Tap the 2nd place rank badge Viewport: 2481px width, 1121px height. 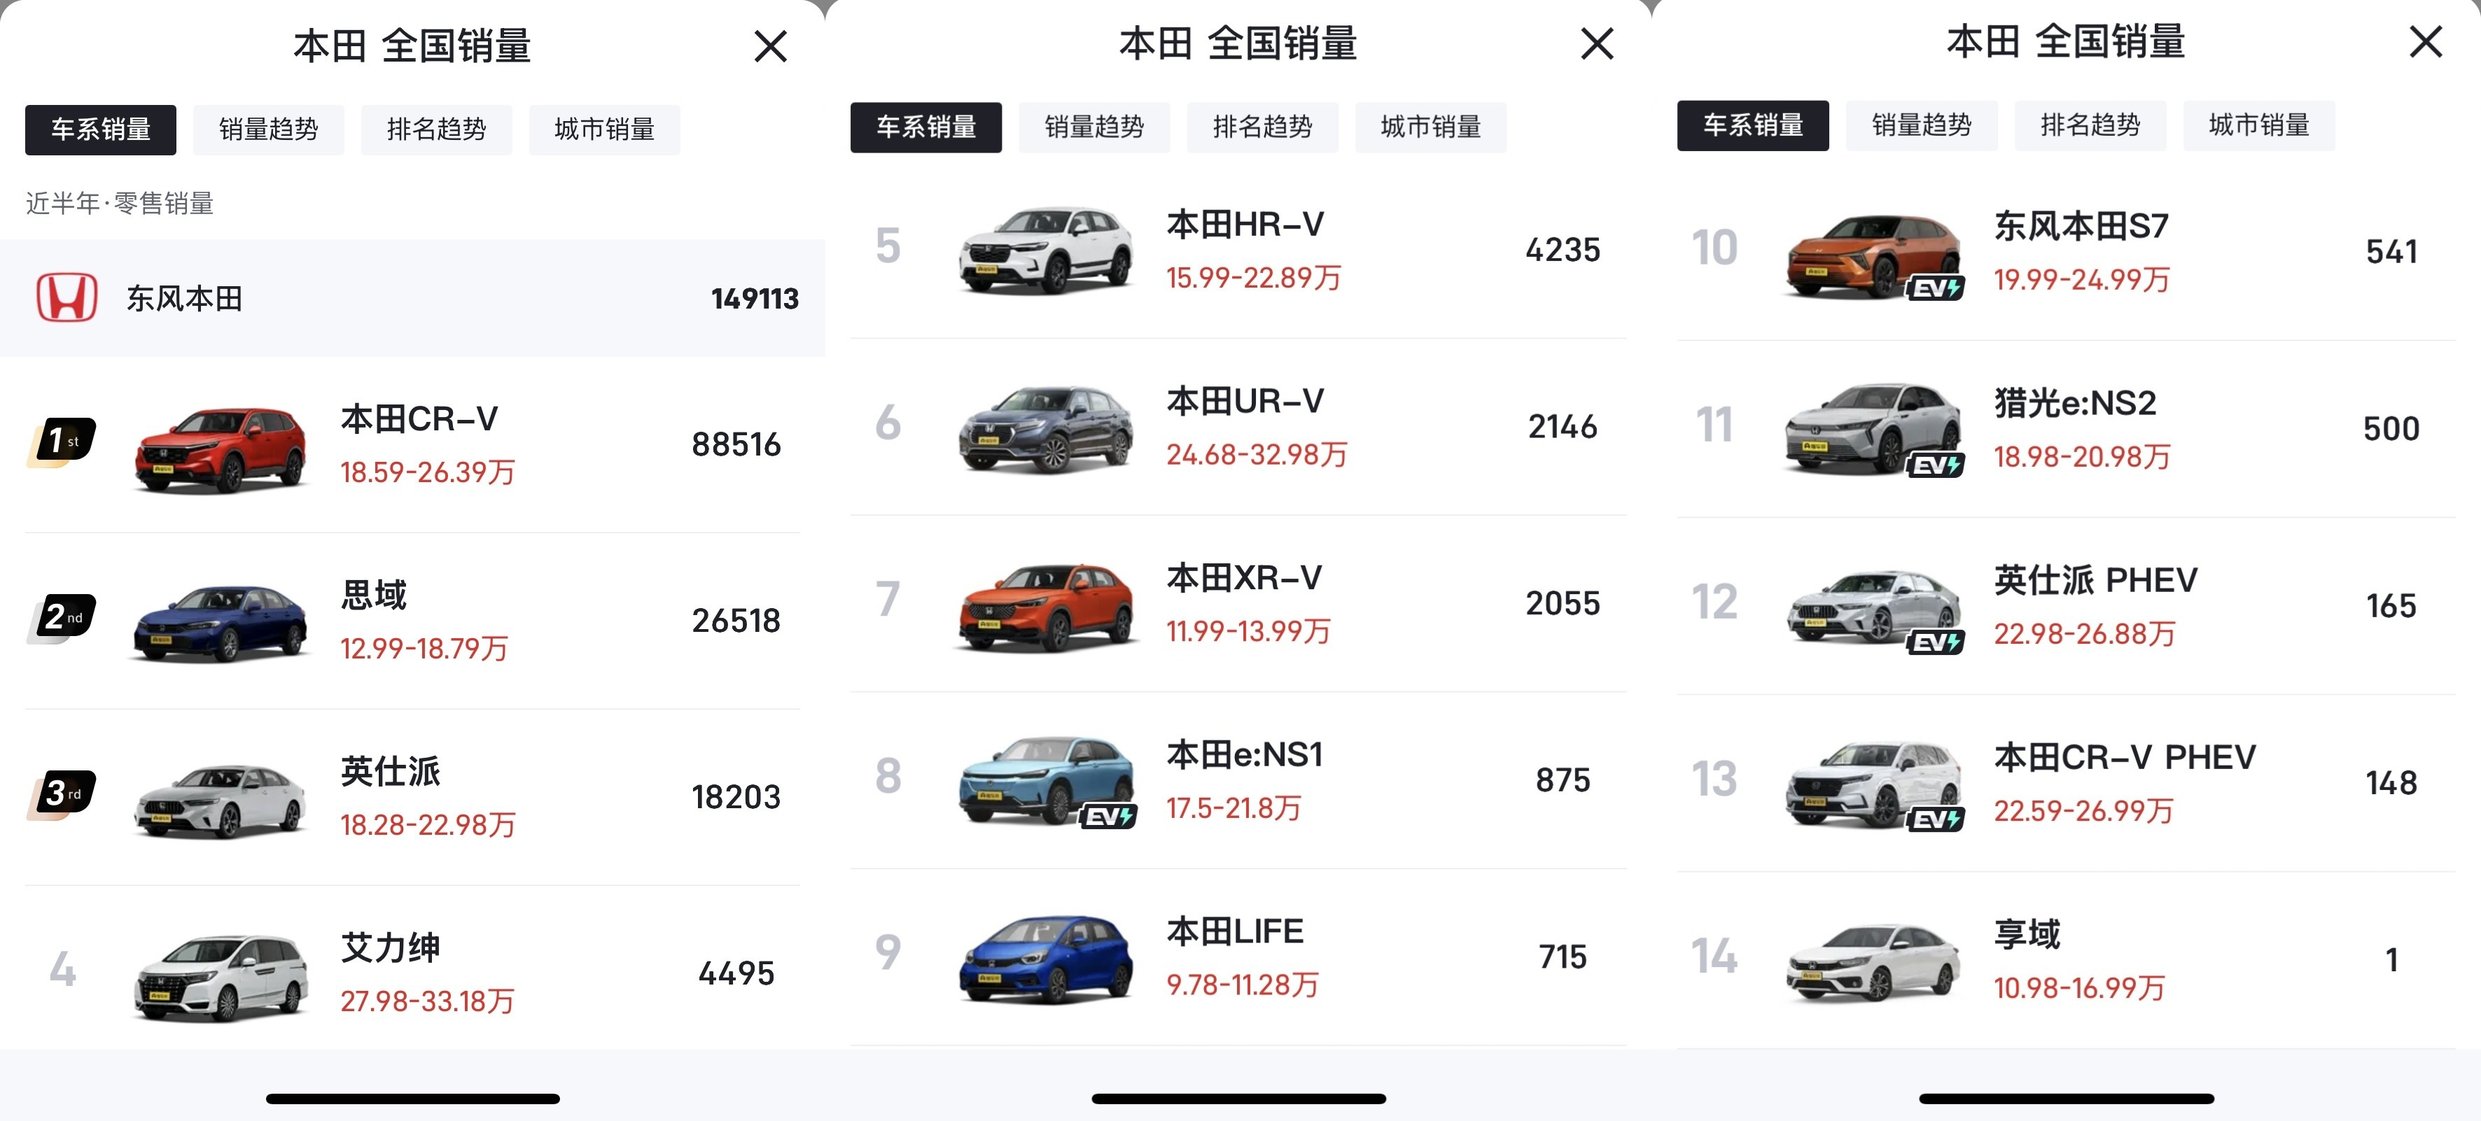click(62, 618)
